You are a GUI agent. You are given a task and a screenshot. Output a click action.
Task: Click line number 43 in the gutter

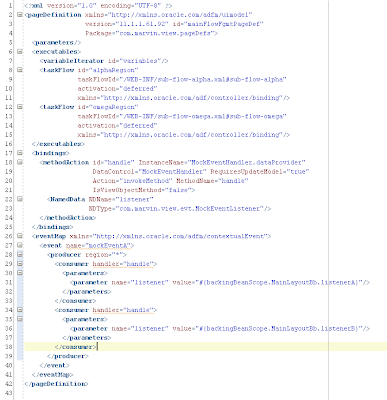tap(8, 393)
